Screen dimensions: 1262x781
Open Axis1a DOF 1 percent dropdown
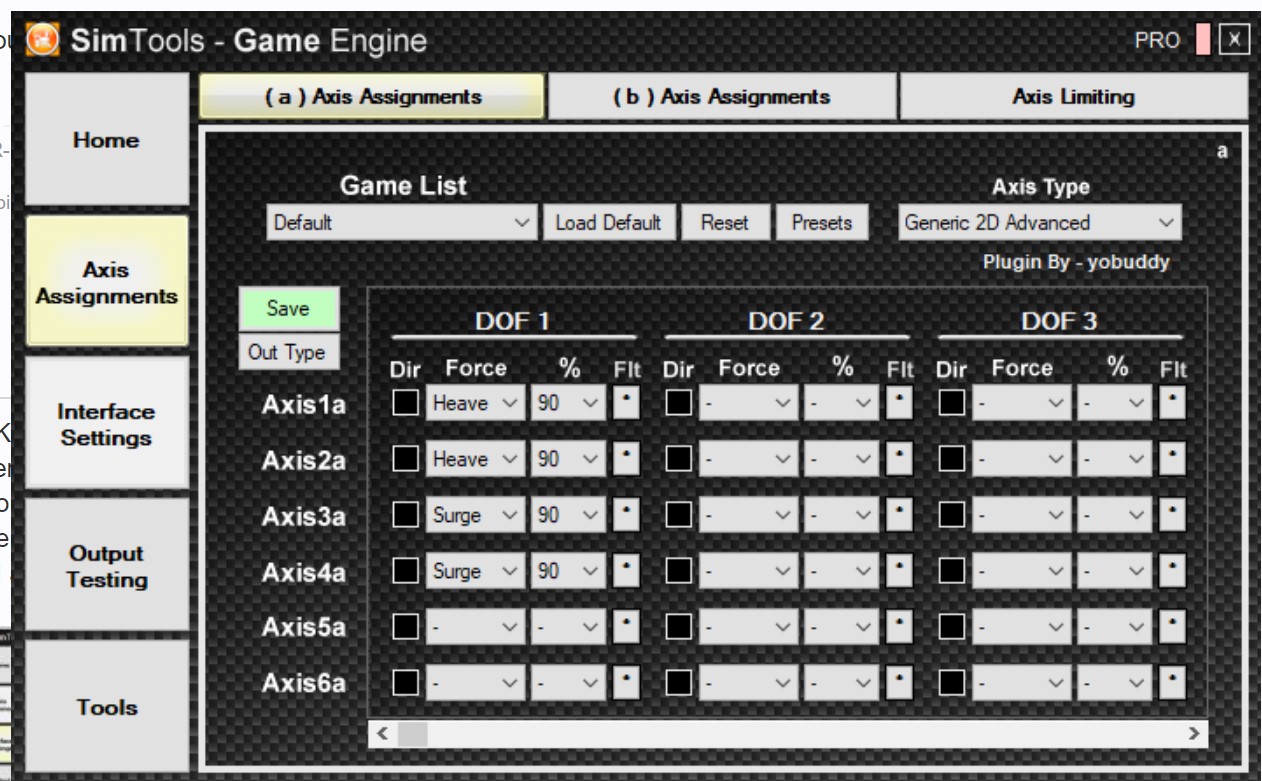click(568, 403)
